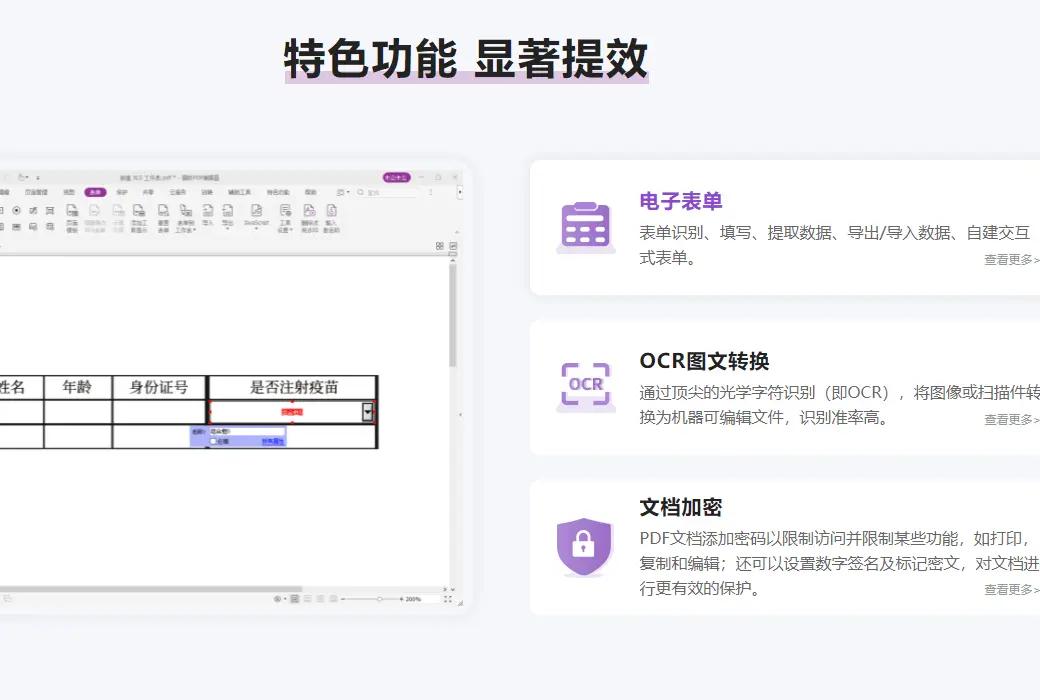Click the fullscreen icon in the status bar
Viewport: 1040px width, 700px height.
coord(448,599)
